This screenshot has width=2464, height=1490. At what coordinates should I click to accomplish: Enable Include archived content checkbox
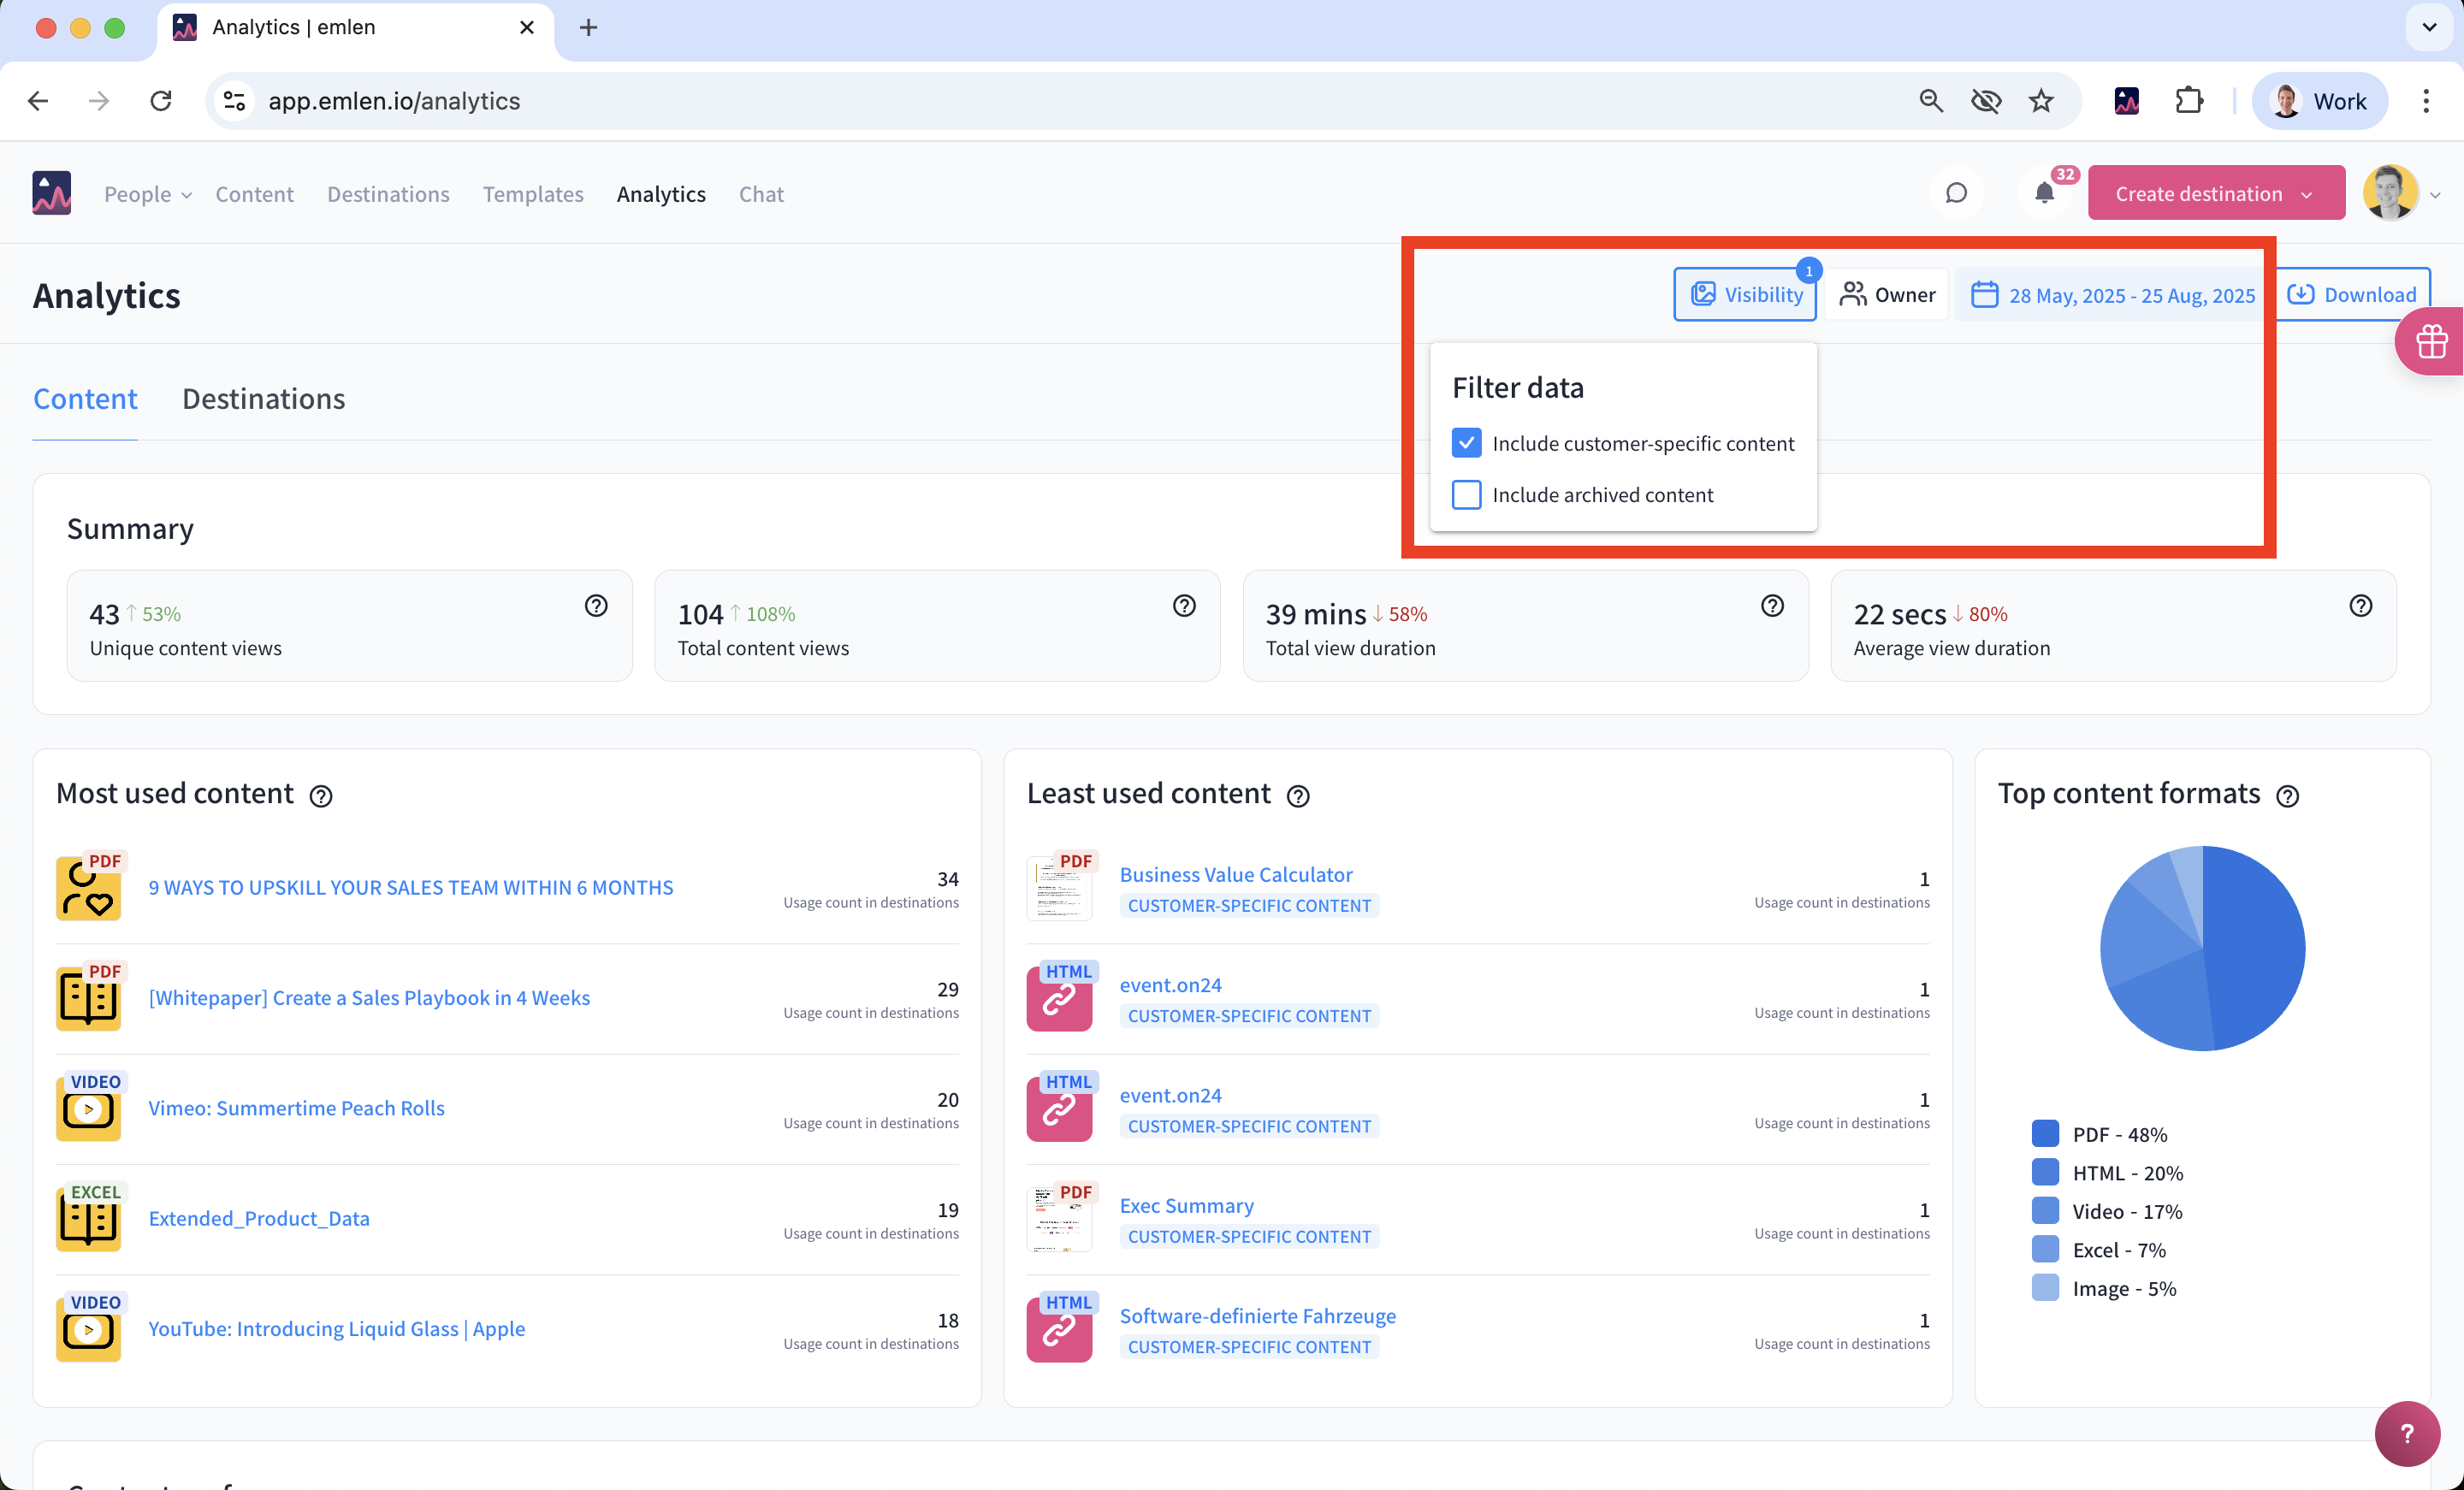pyautogui.click(x=1466, y=495)
